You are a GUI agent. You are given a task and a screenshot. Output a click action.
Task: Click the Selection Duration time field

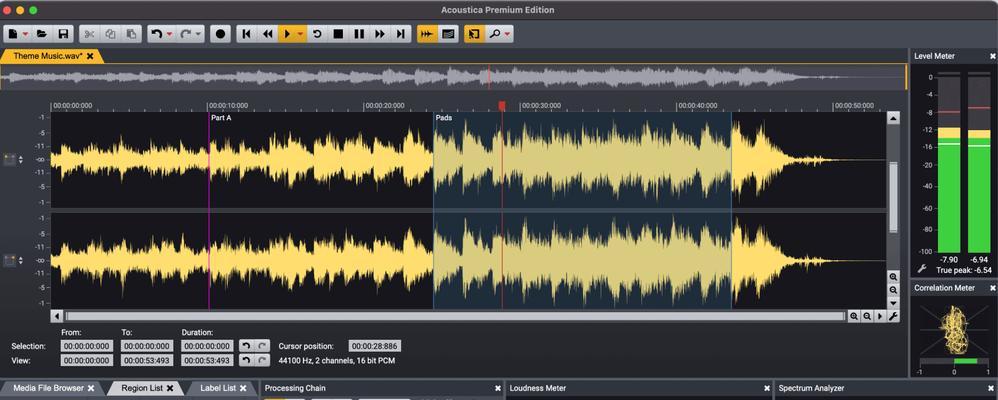[207, 346]
